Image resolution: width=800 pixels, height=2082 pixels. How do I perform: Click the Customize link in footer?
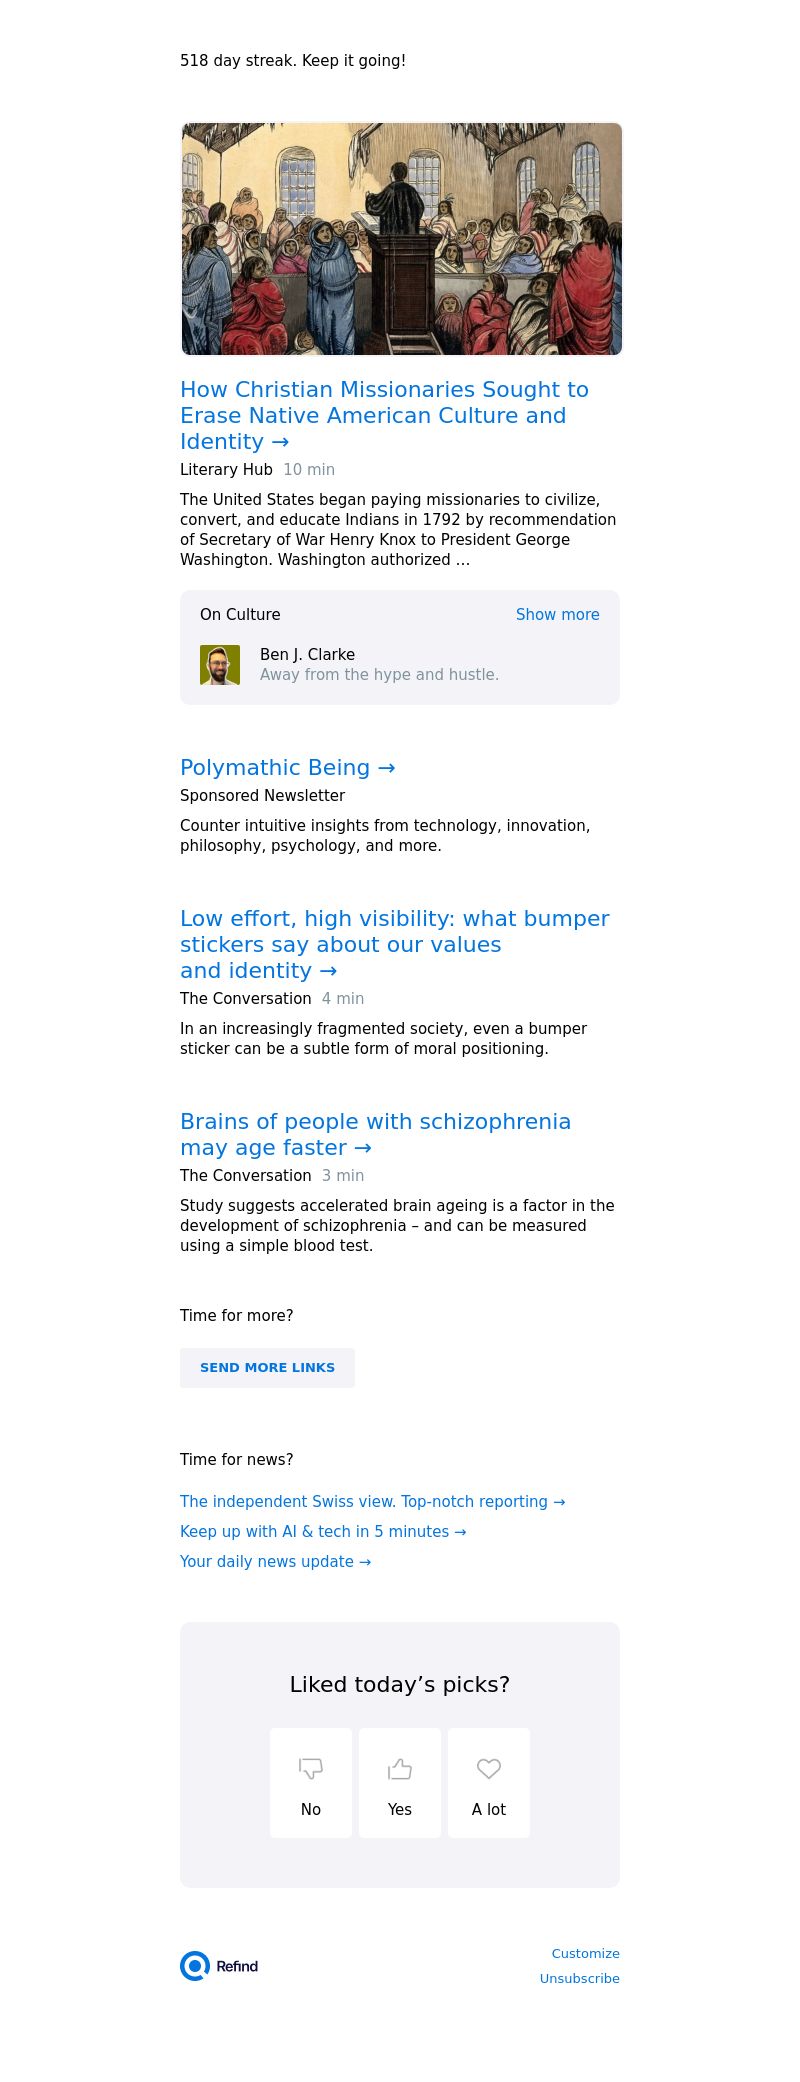tap(585, 1954)
